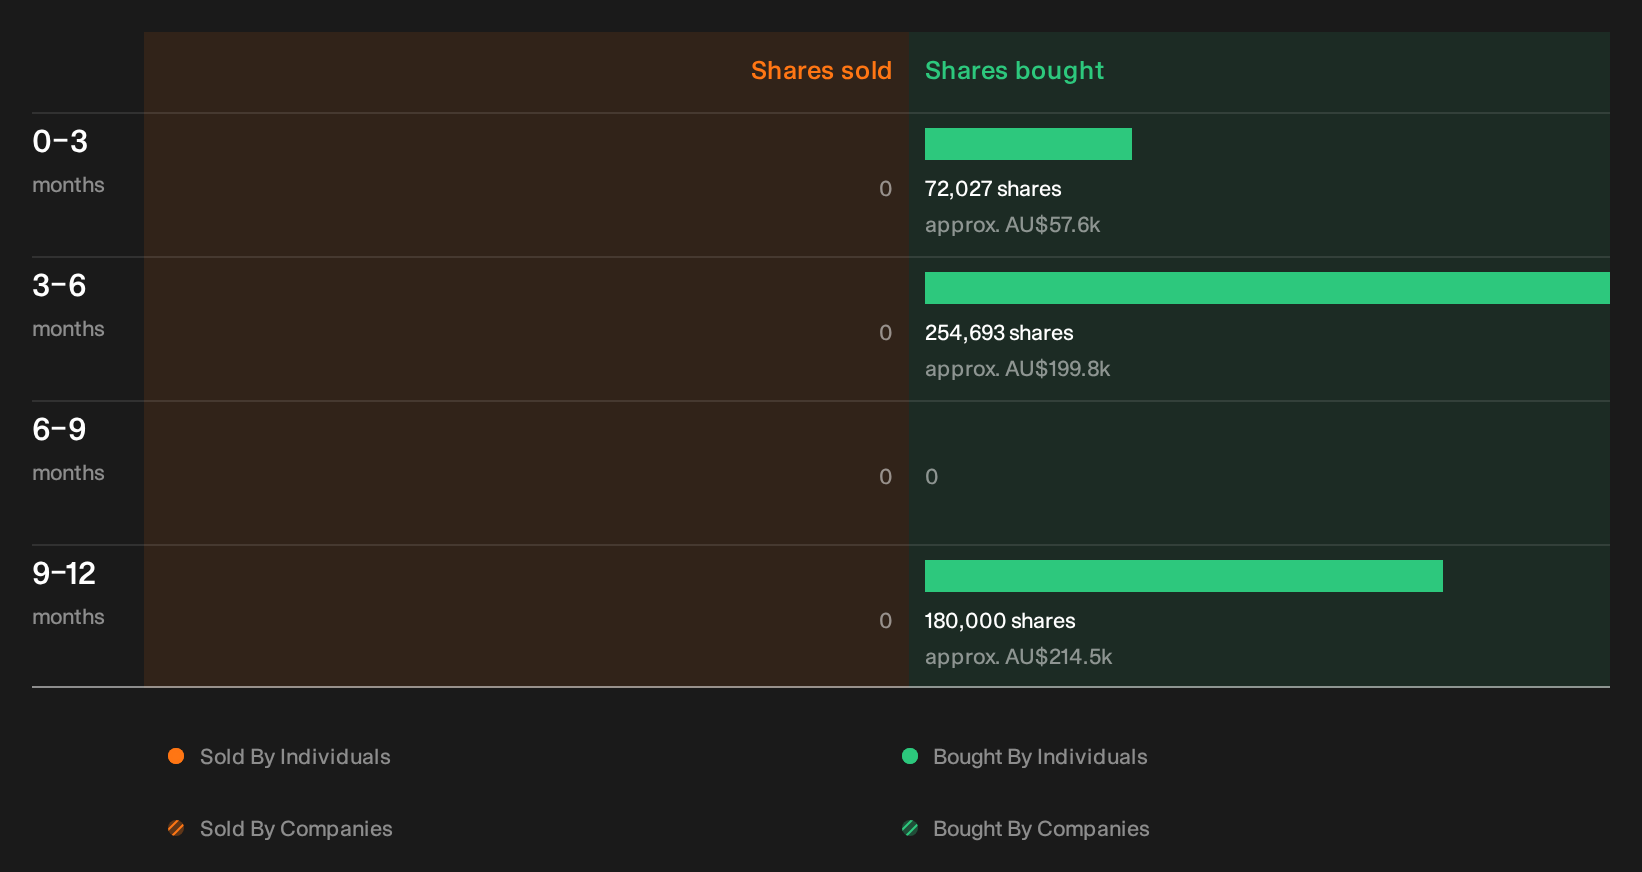Click the '6-9' months row label
Screen dimensions: 1642x872
pos(59,429)
